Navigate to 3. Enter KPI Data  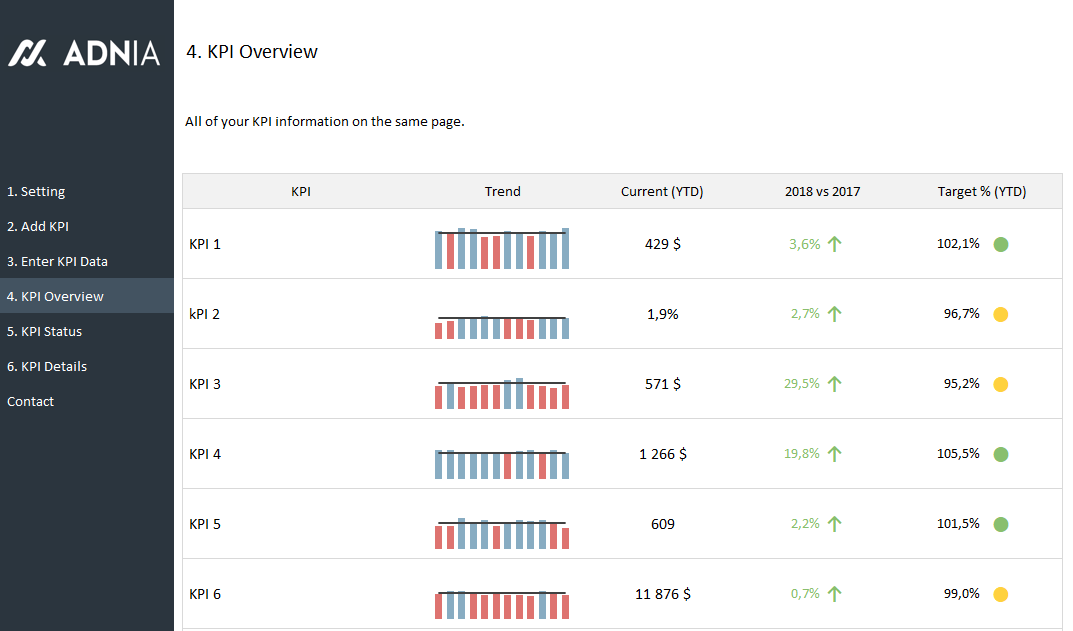click(57, 262)
